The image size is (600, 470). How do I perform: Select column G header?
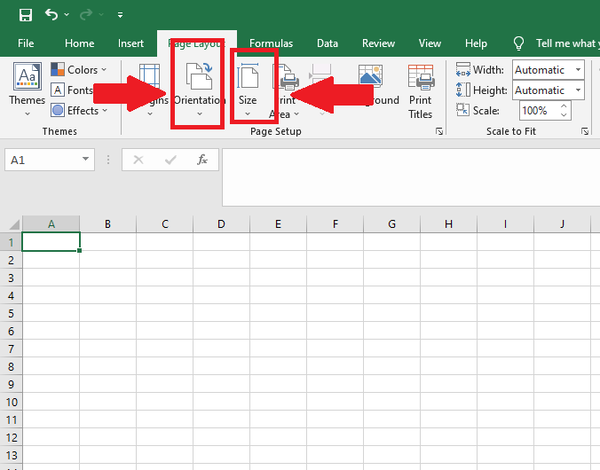[391, 224]
